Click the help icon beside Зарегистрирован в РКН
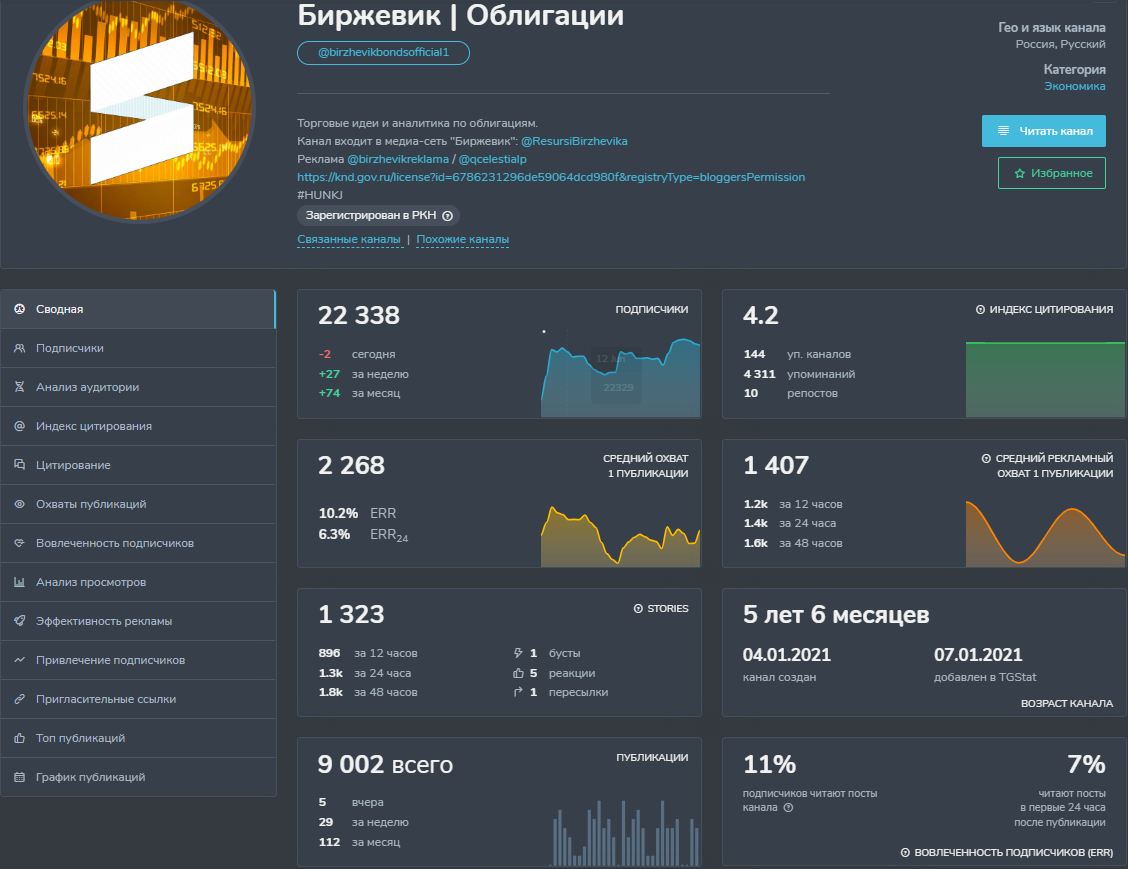Image resolution: width=1128 pixels, height=869 pixels. pos(447,216)
